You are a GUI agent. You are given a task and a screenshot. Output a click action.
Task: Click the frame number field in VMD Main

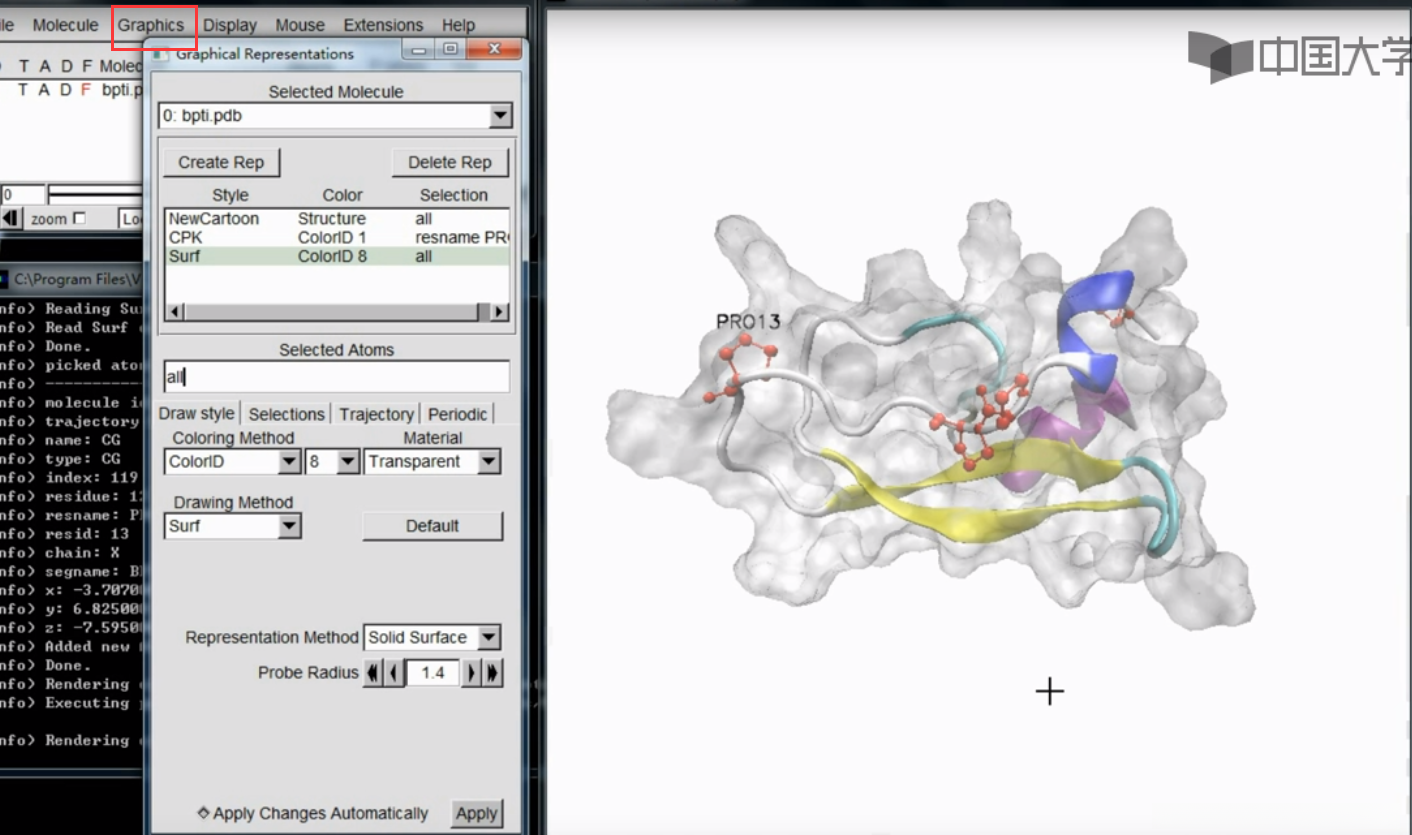[x=22, y=194]
